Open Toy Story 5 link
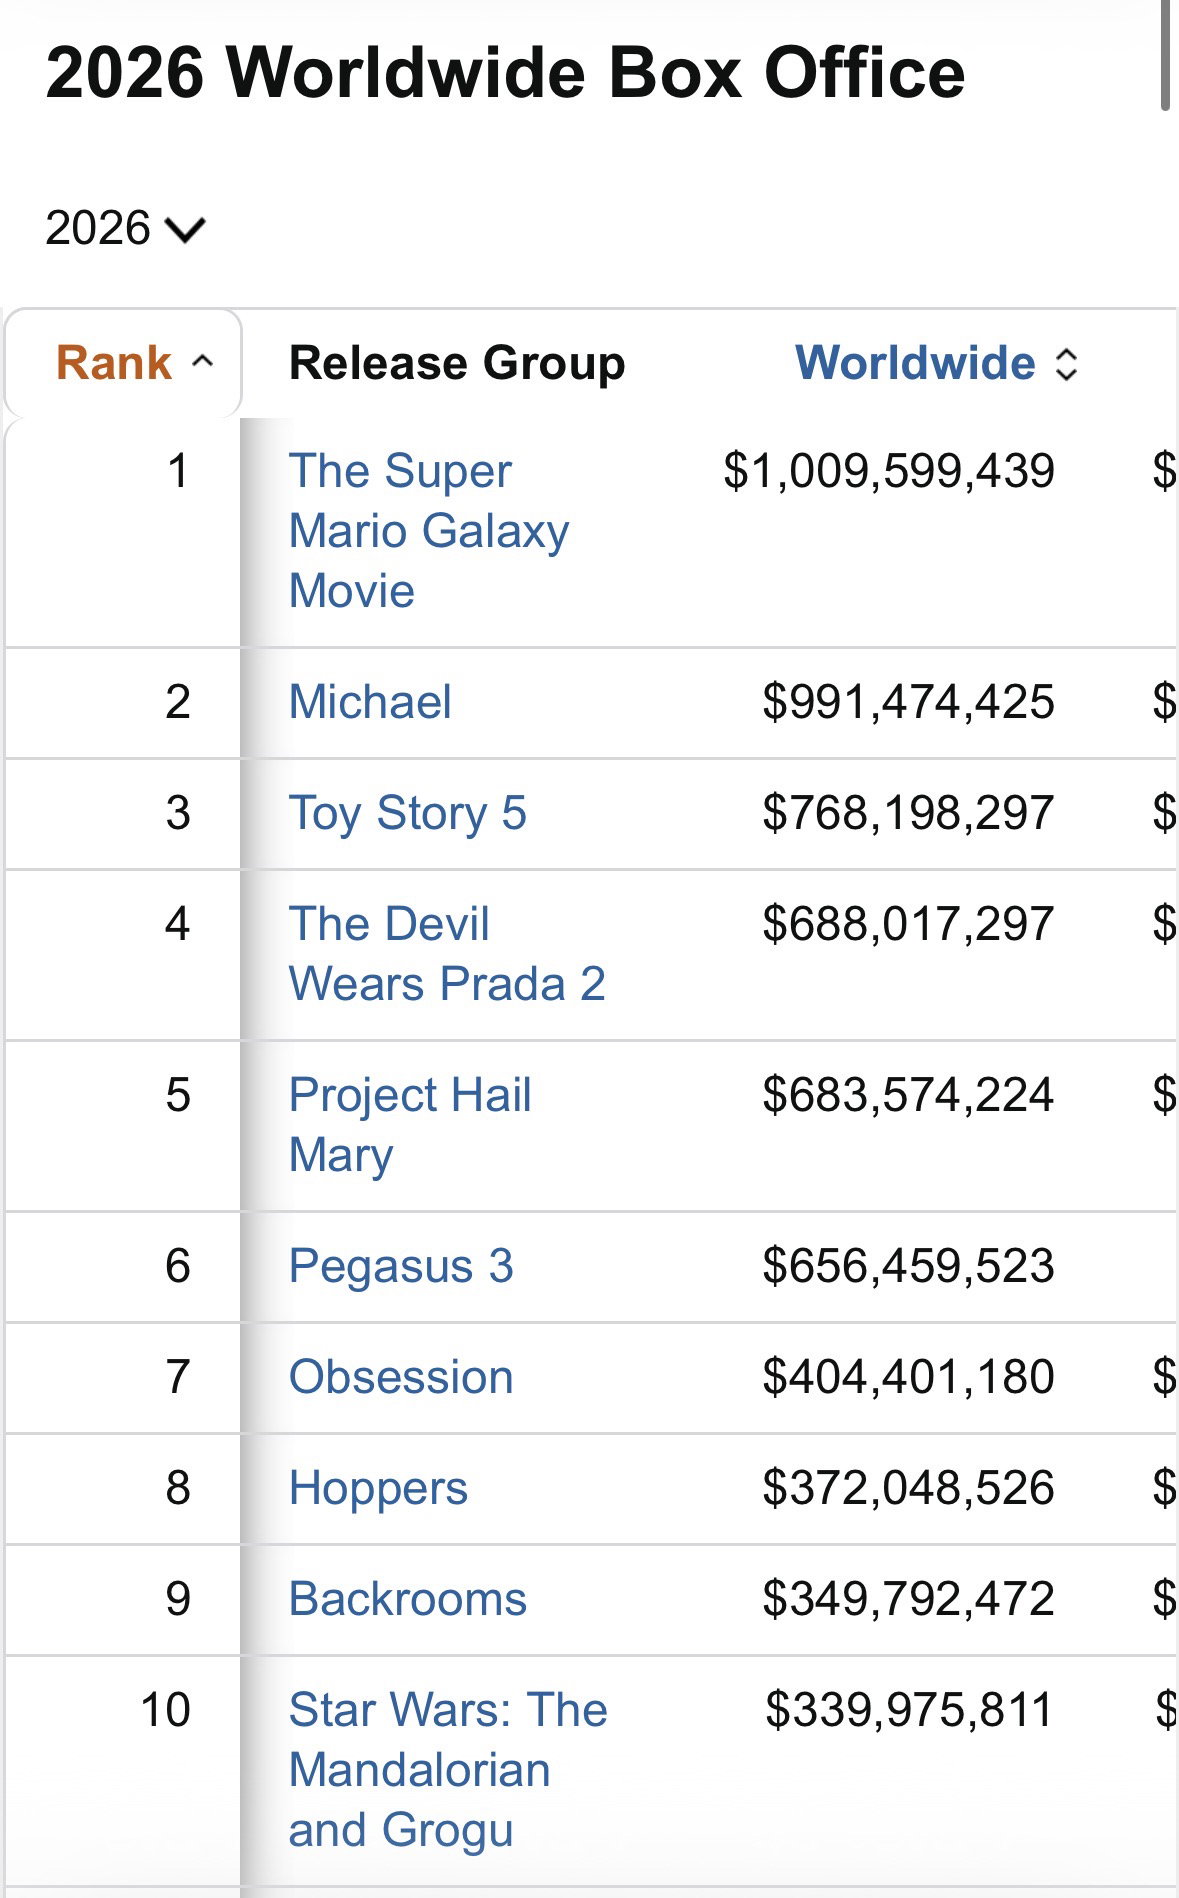The image size is (1179, 1898). (x=407, y=813)
